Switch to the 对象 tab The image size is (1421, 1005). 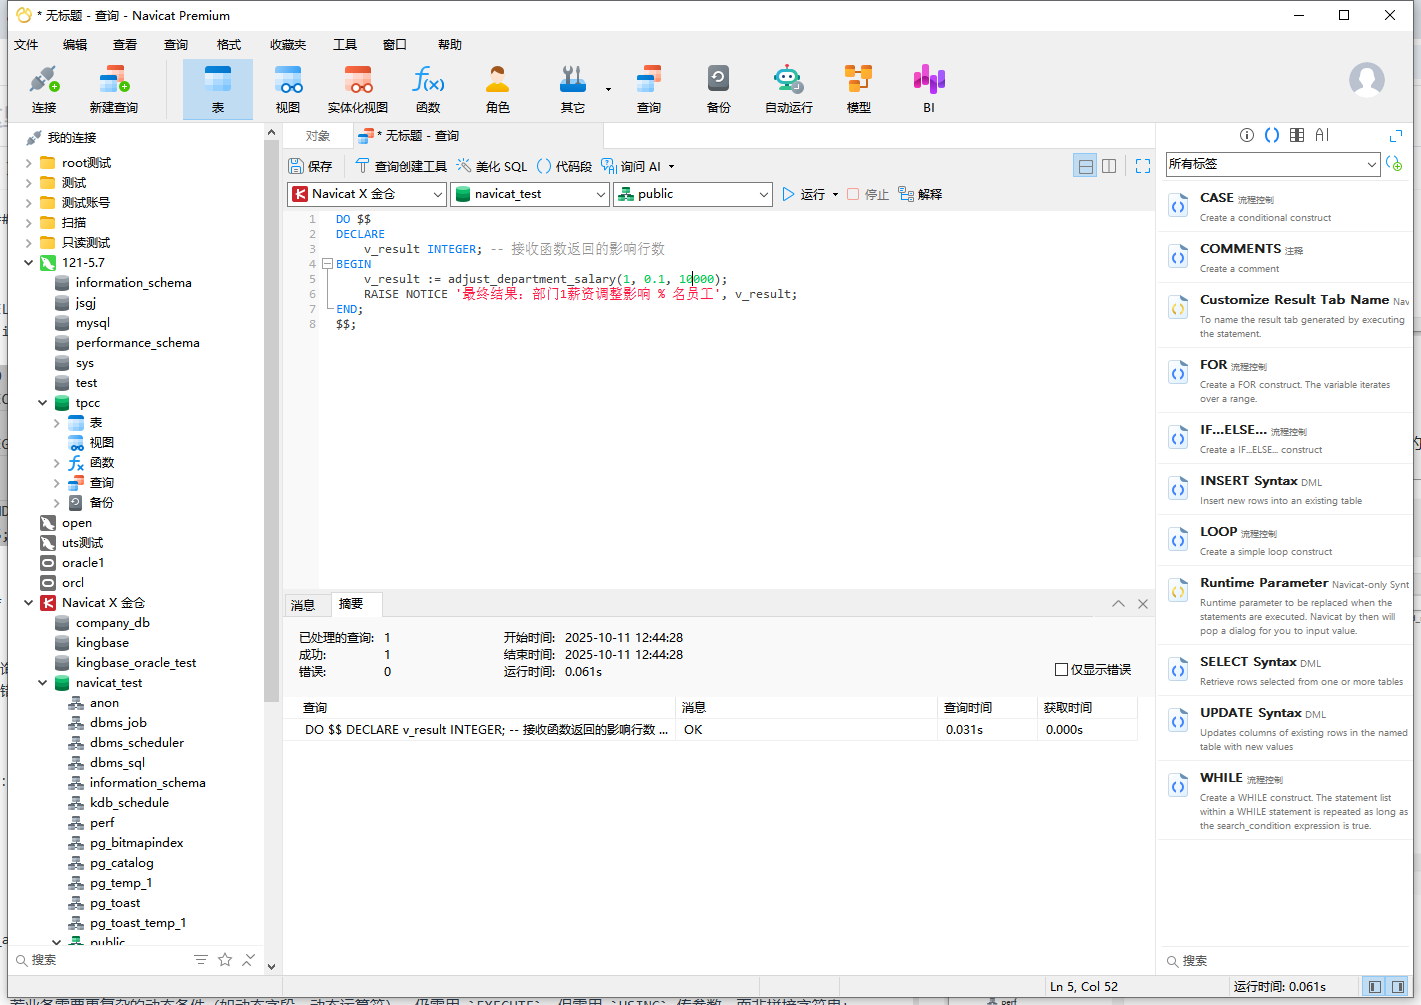pos(318,136)
